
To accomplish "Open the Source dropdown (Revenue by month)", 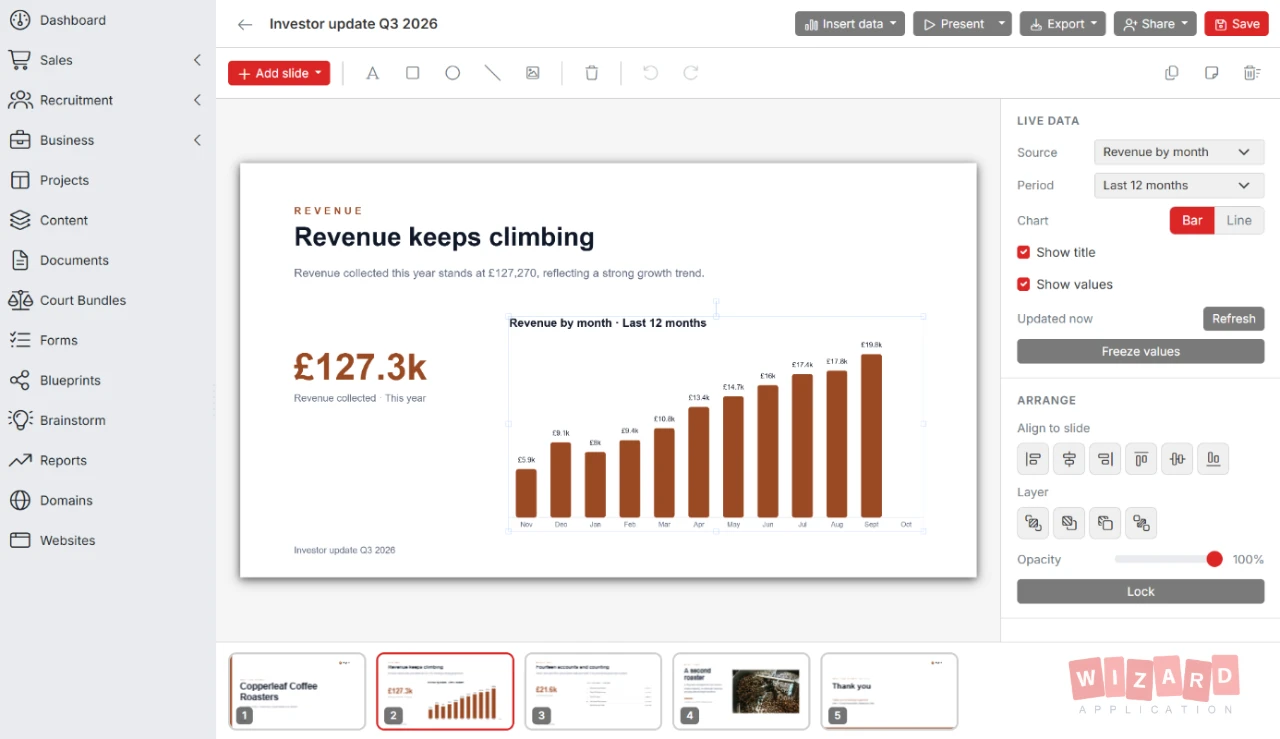I will click(1179, 152).
